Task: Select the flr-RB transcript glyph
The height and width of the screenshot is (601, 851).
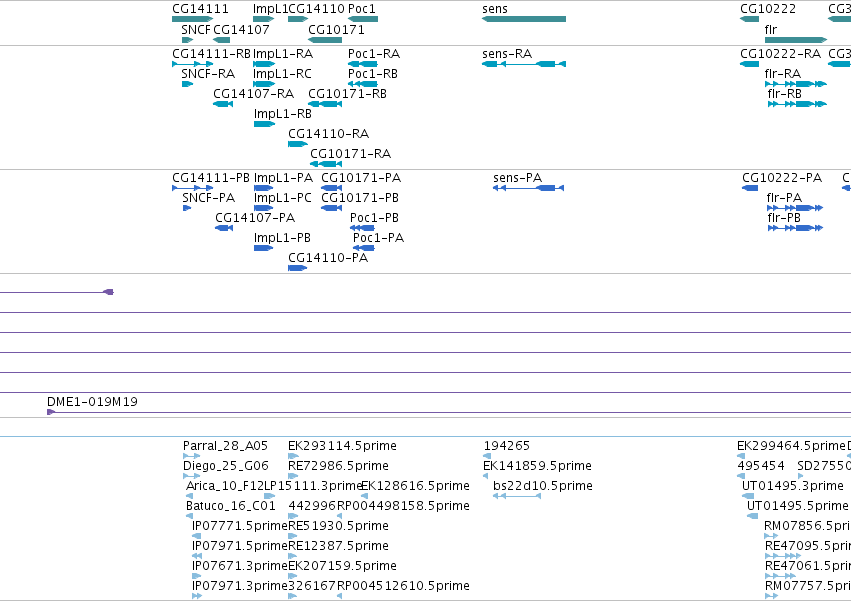Action: click(x=797, y=104)
